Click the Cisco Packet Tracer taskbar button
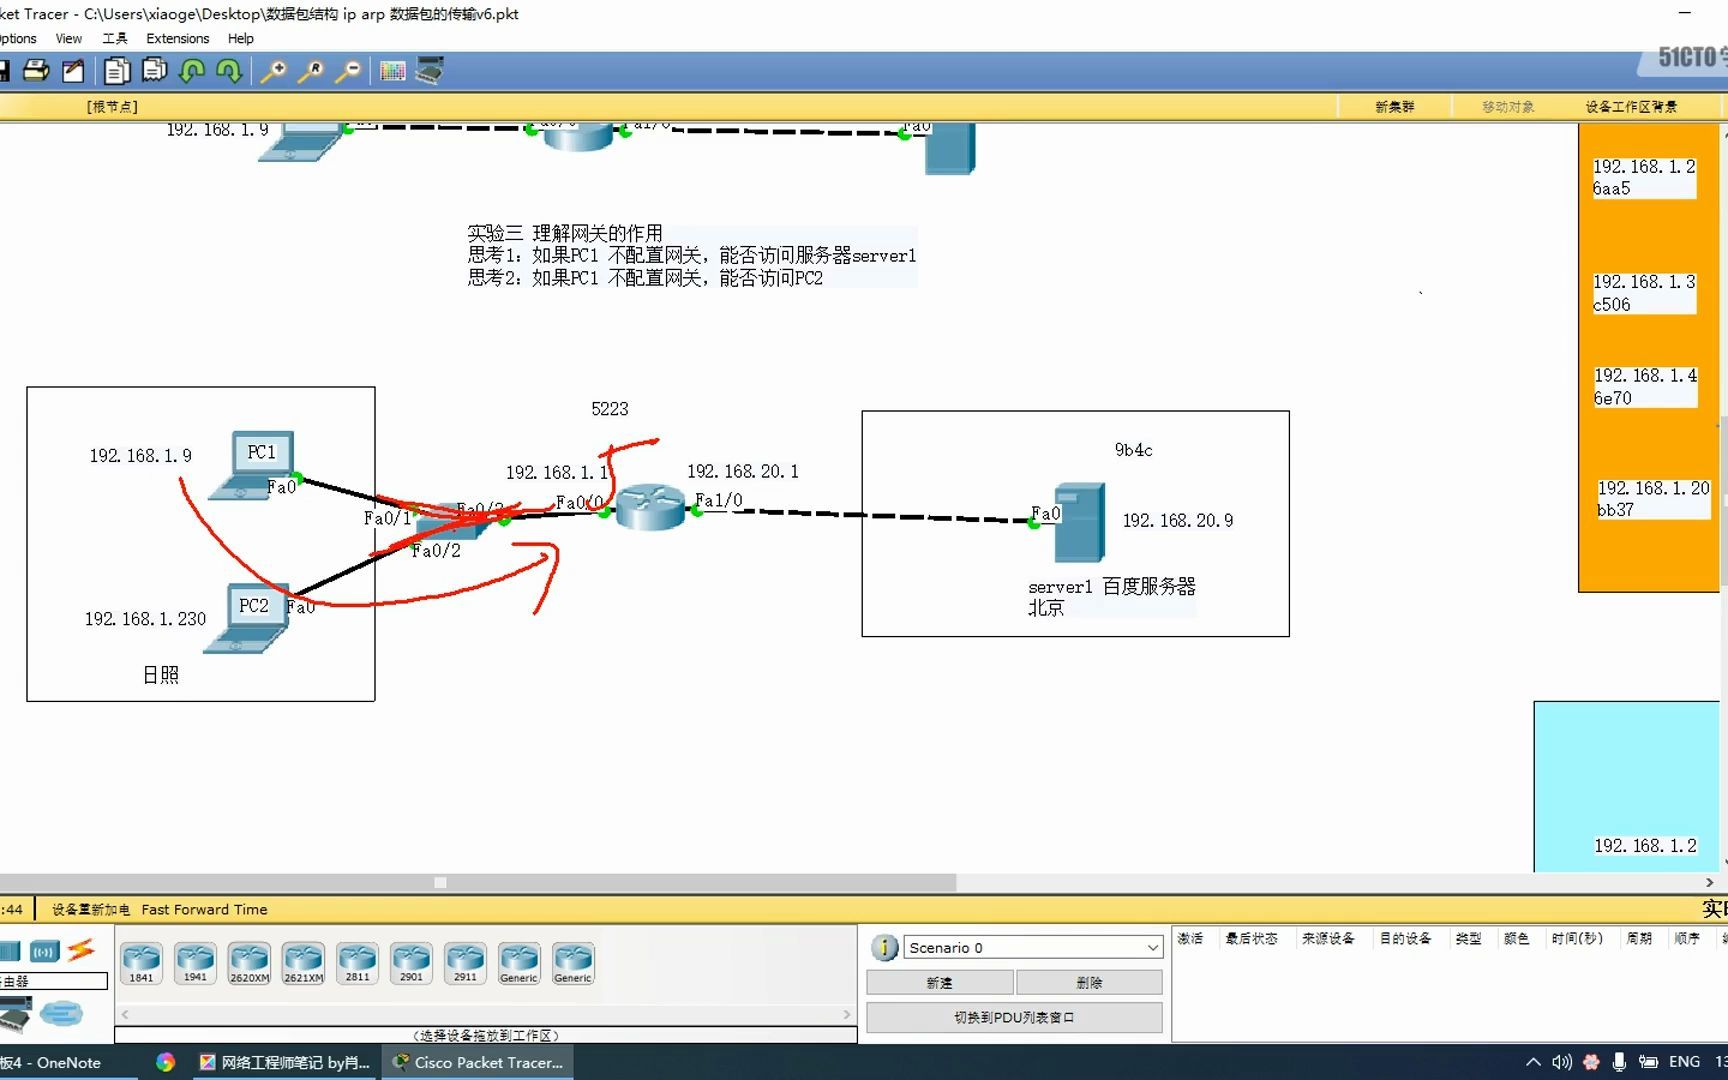This screenshot has width=1728, height=1080. (478, 1062)
